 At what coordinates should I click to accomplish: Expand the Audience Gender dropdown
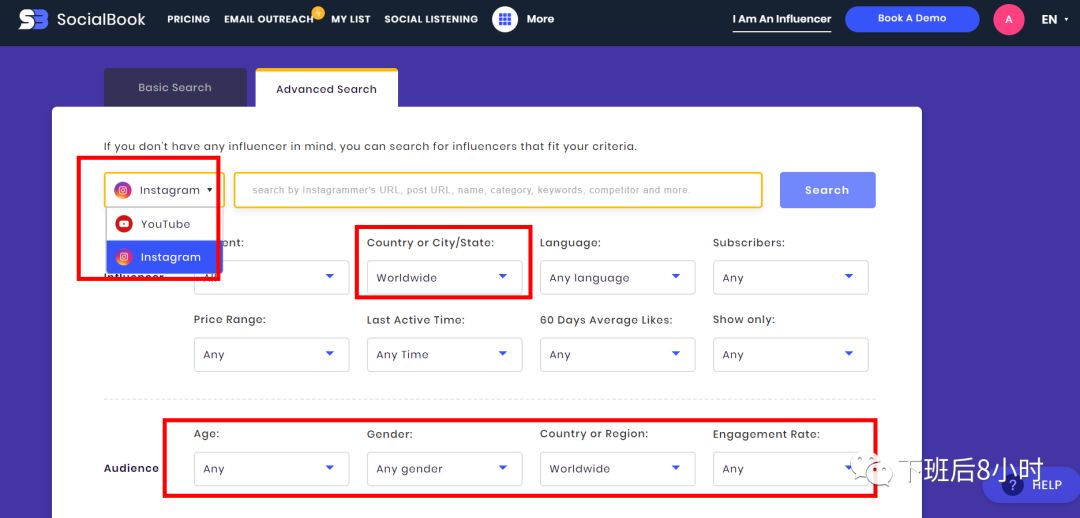(x=443, y=469)
